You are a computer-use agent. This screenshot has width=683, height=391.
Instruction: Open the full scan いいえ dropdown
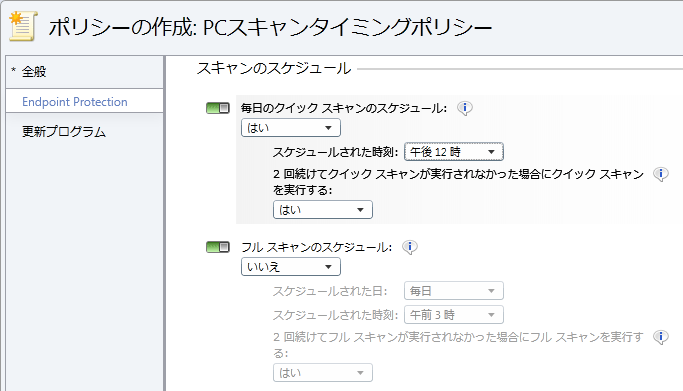pos(291,267)
